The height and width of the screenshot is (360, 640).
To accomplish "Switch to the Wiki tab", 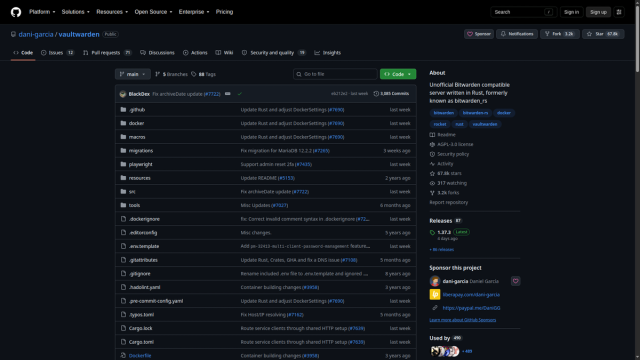I will coord(224,53).
